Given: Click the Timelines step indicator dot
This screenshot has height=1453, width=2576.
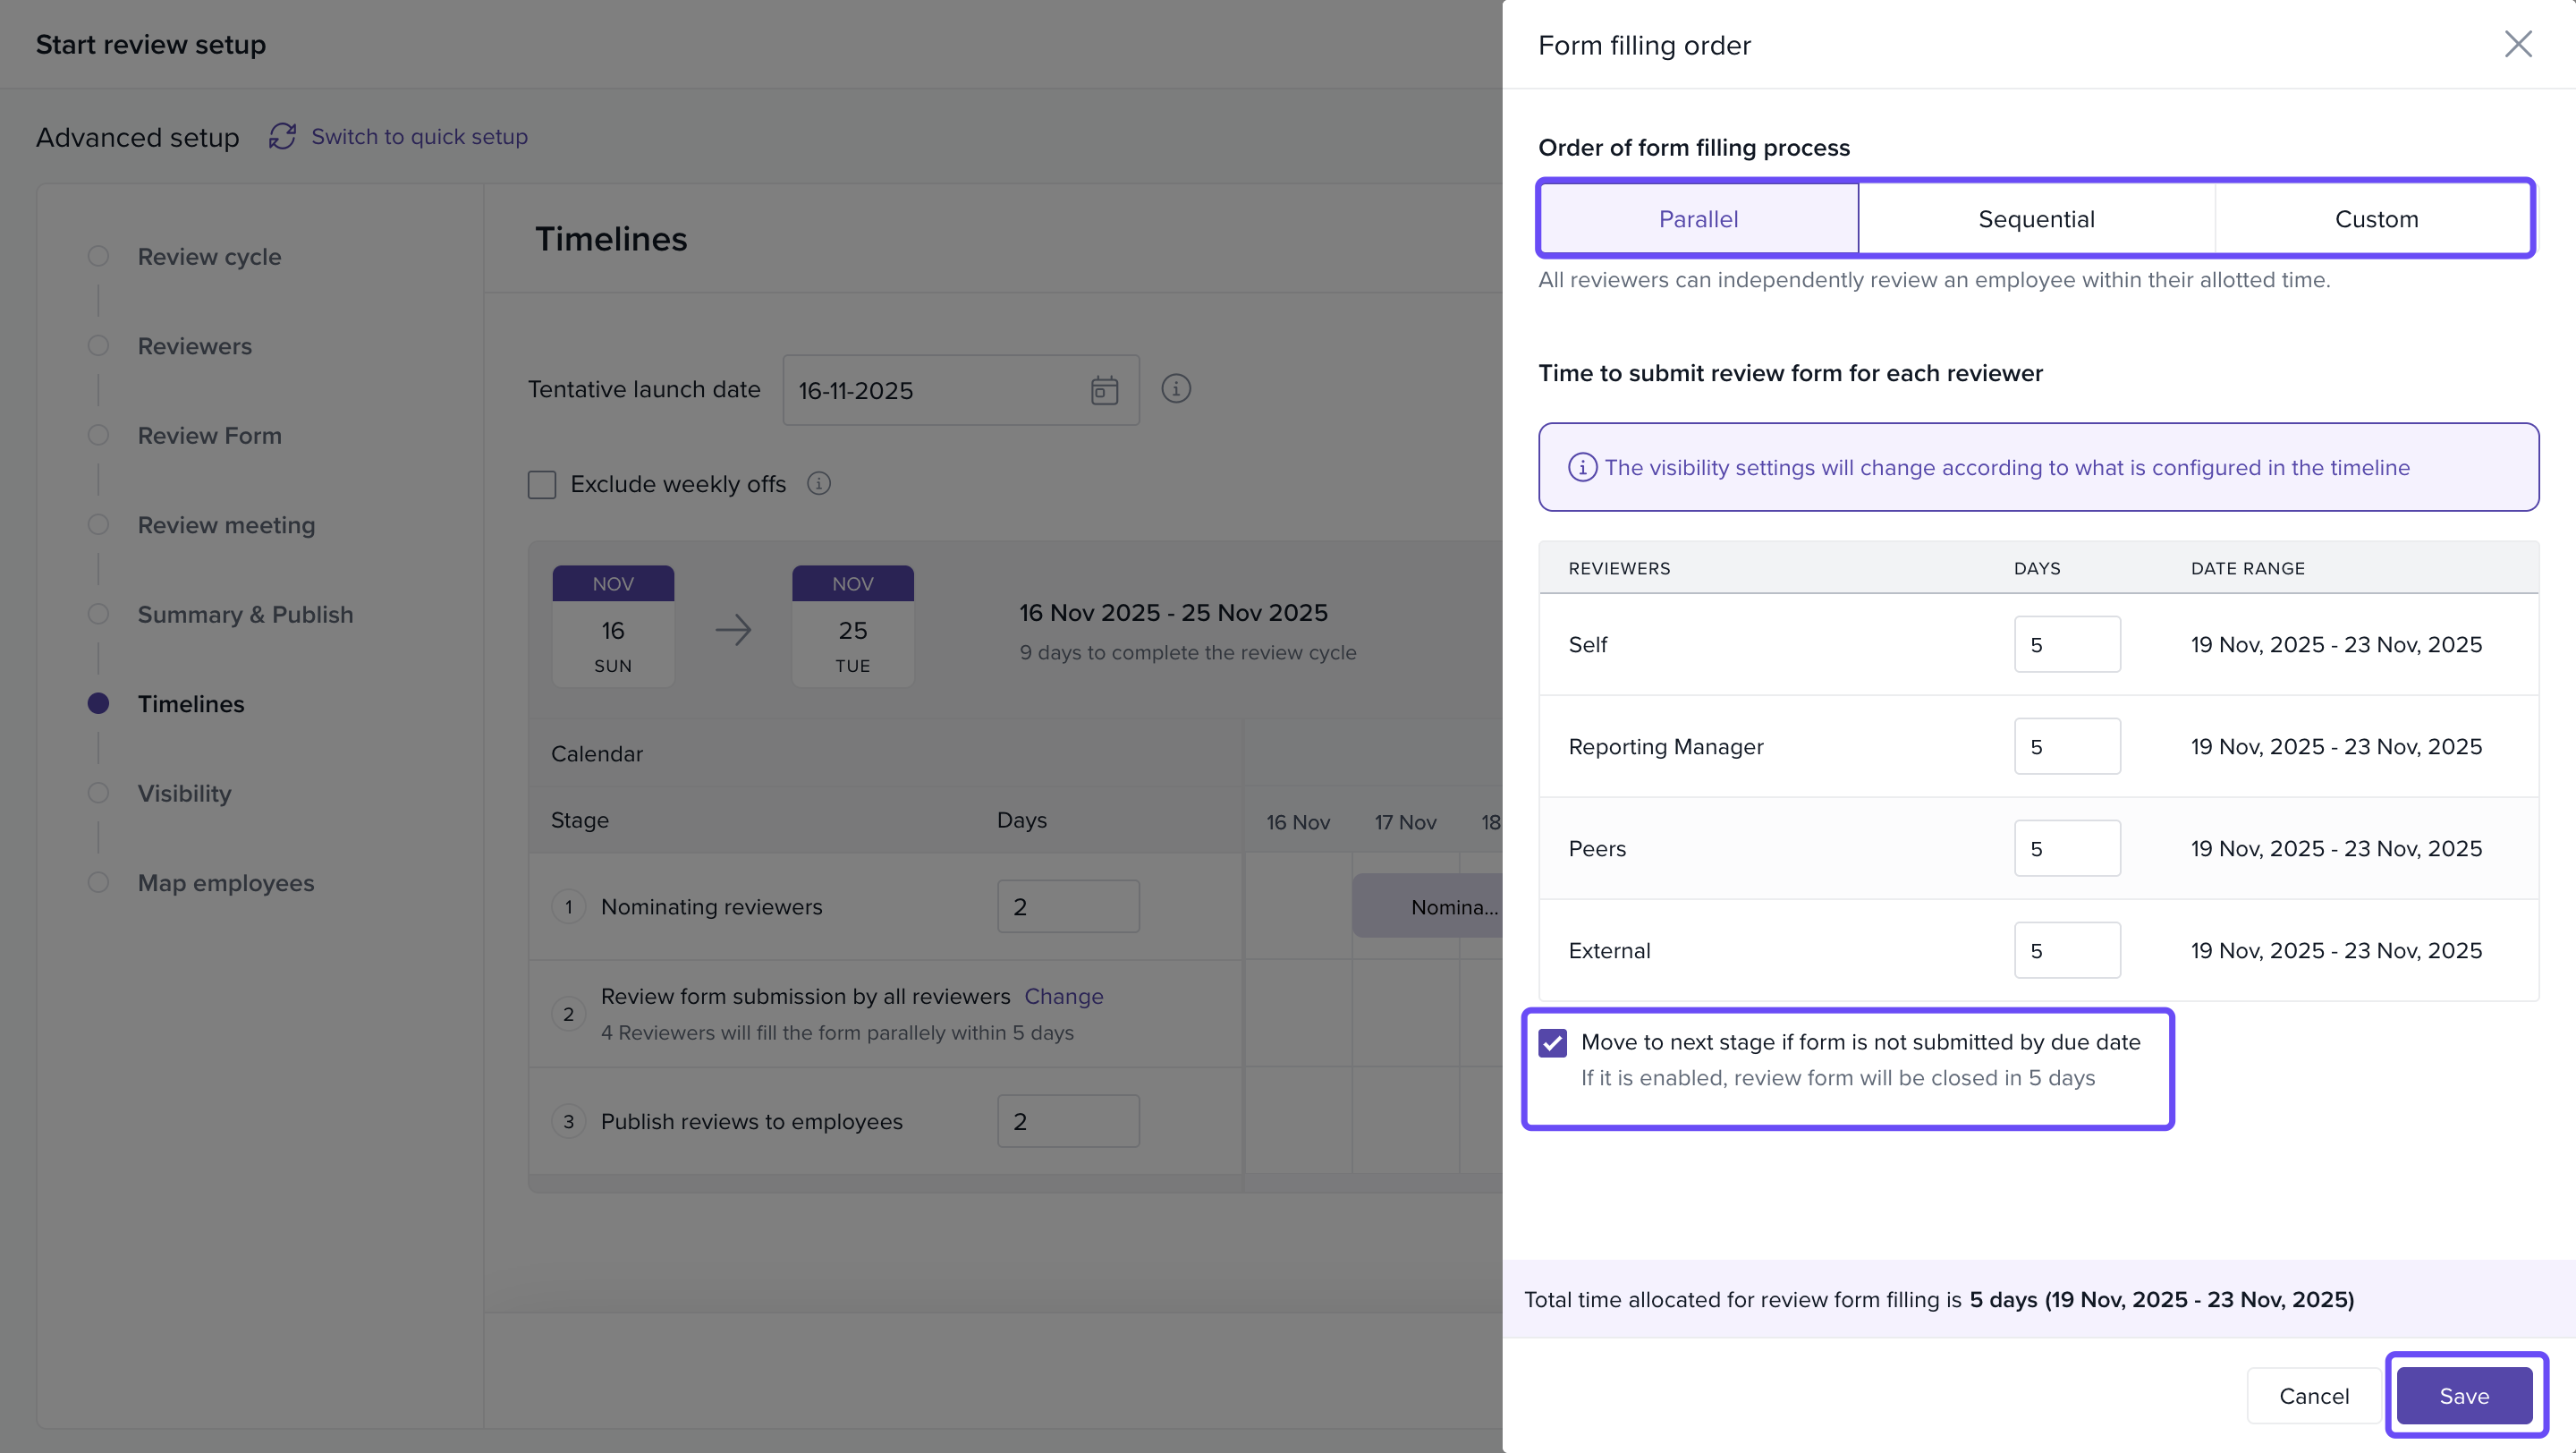Looking at the screenshot, I should click(98, 703).
